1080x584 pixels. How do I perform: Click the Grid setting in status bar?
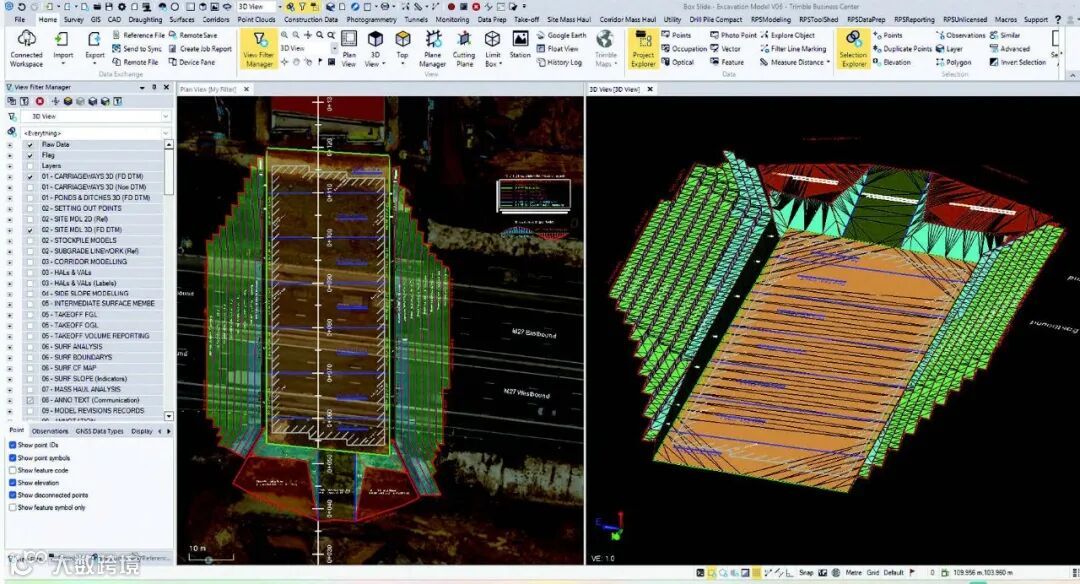873,573
